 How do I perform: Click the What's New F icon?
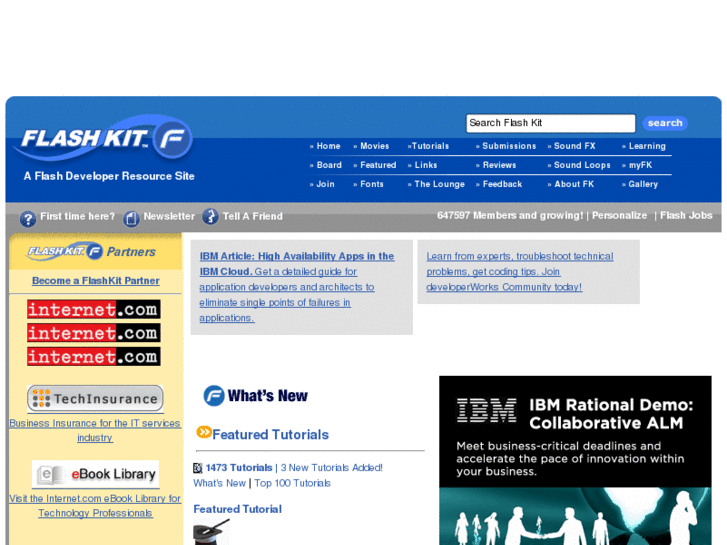(x=214, y=396)
